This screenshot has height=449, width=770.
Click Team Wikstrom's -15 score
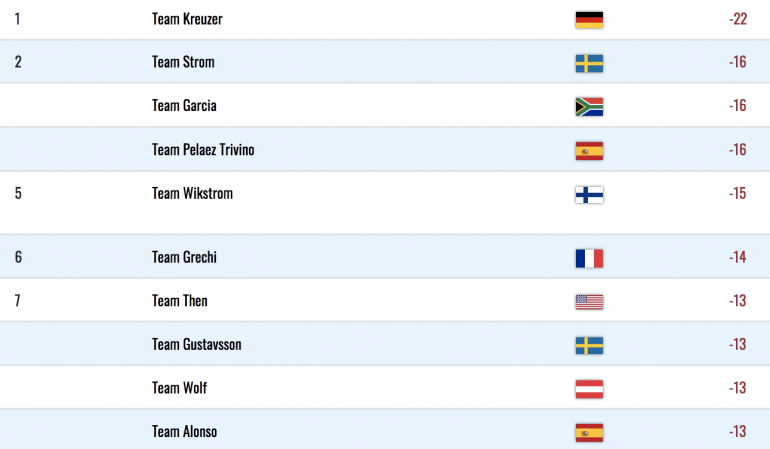point(738,193)
